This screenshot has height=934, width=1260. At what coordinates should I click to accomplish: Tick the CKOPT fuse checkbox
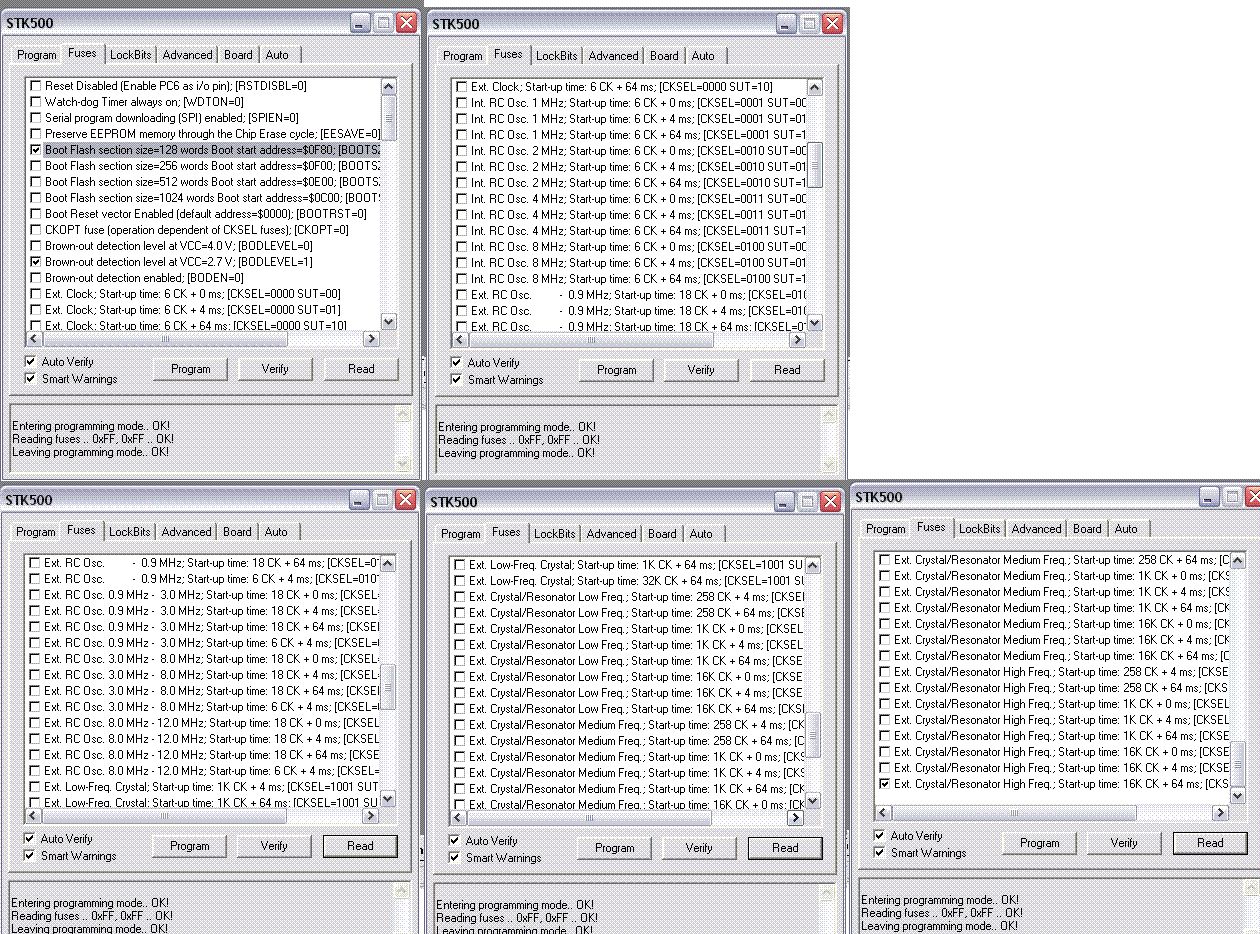[36, 230]
